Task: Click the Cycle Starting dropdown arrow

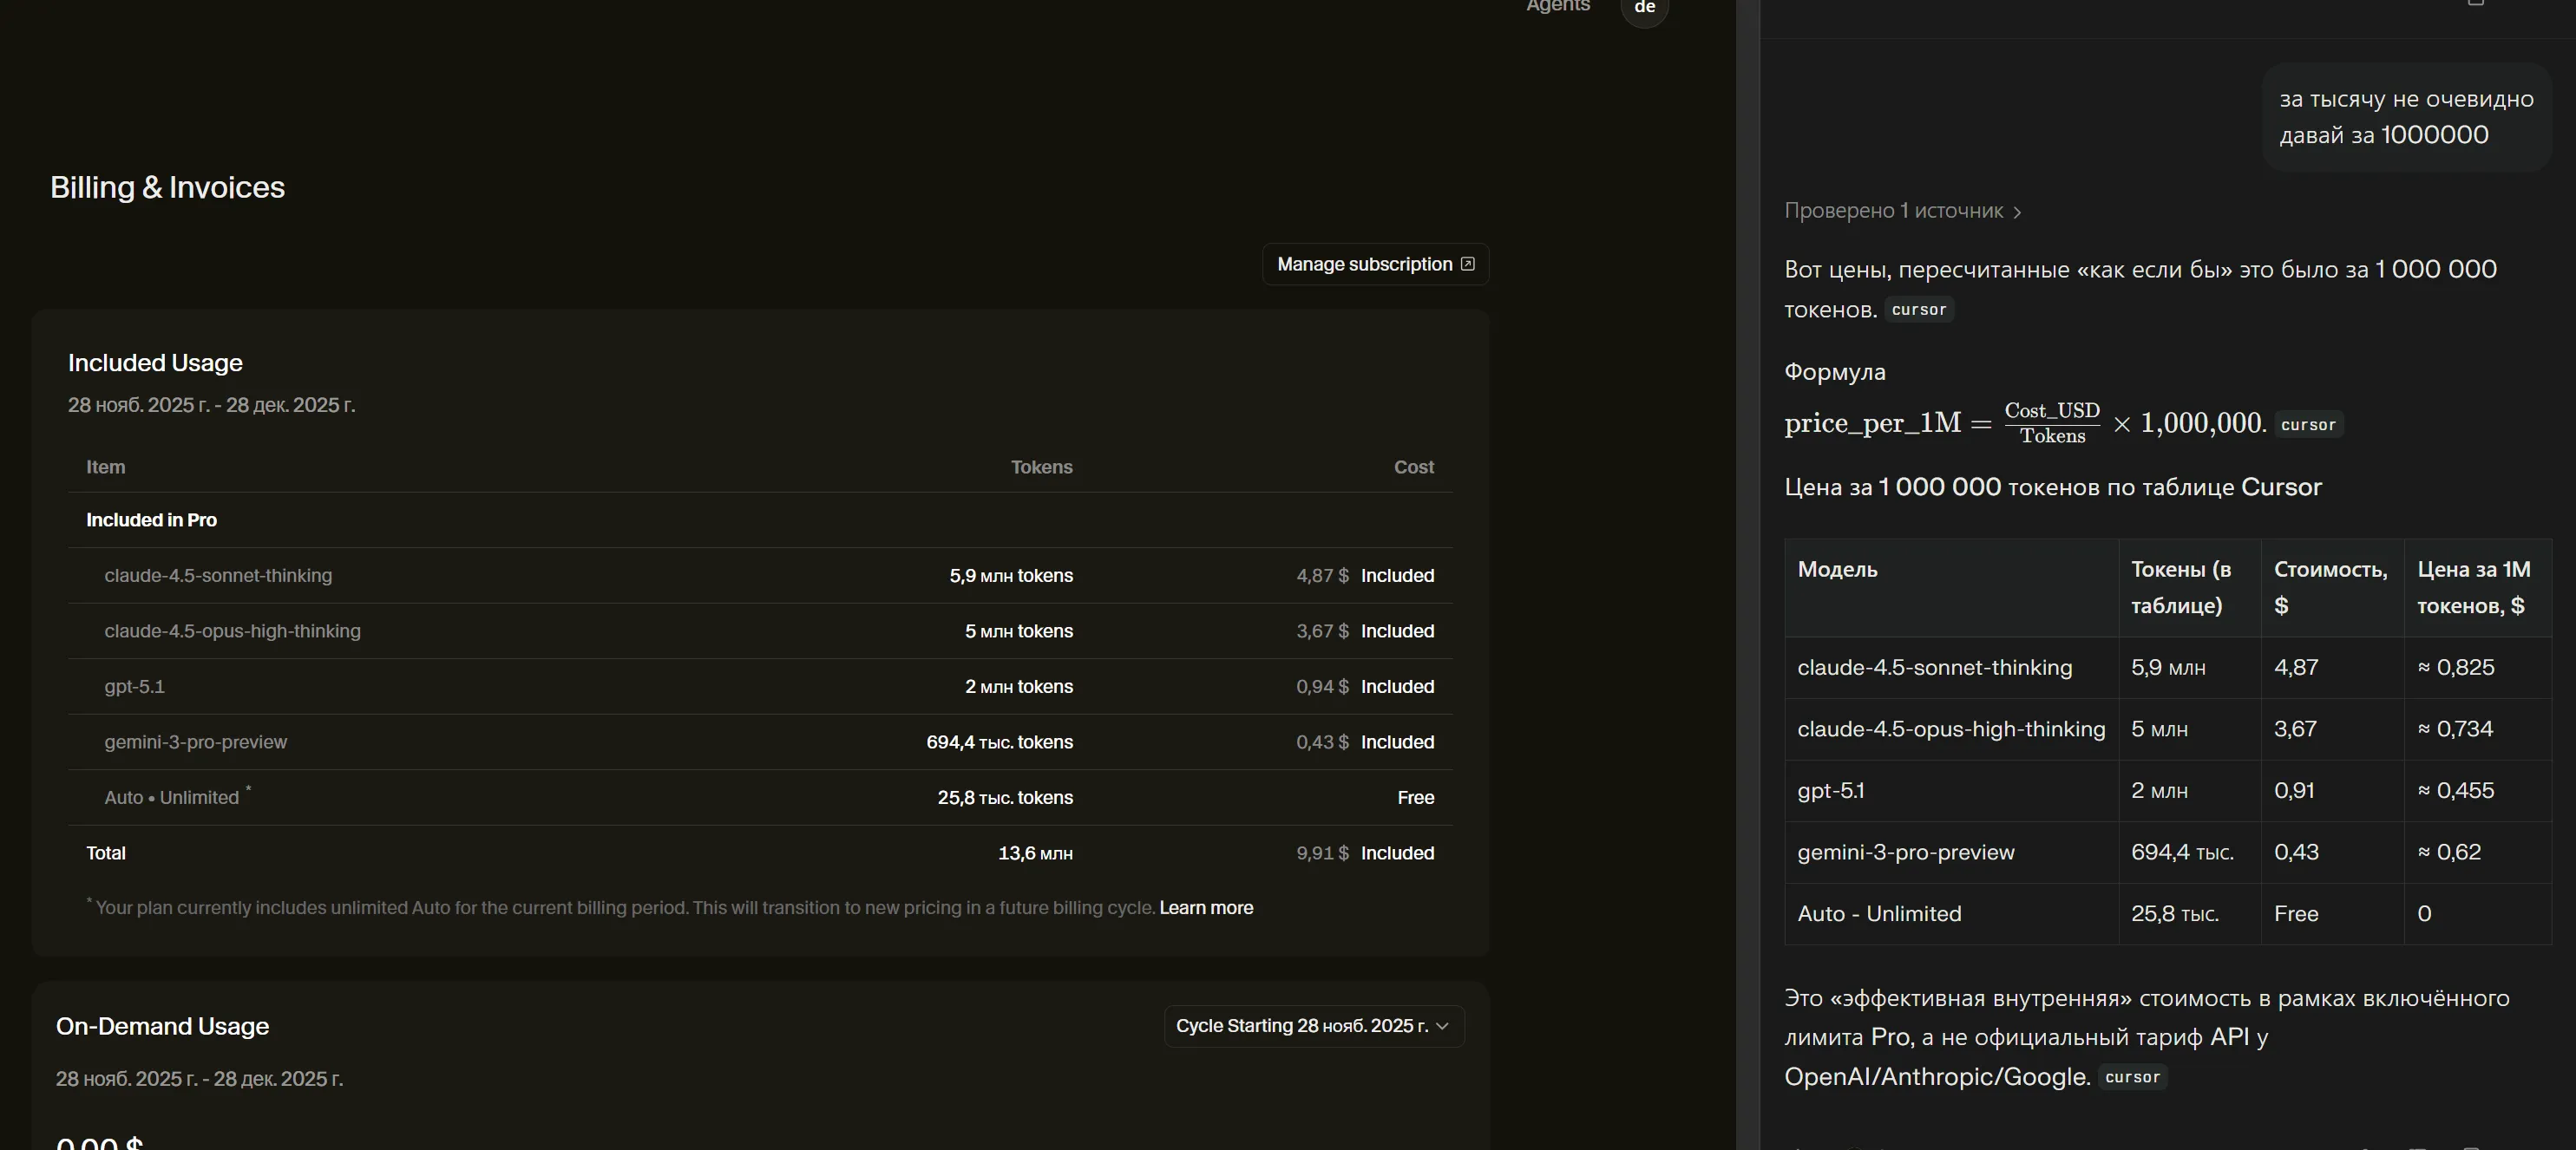Action: [1442, 1026]
